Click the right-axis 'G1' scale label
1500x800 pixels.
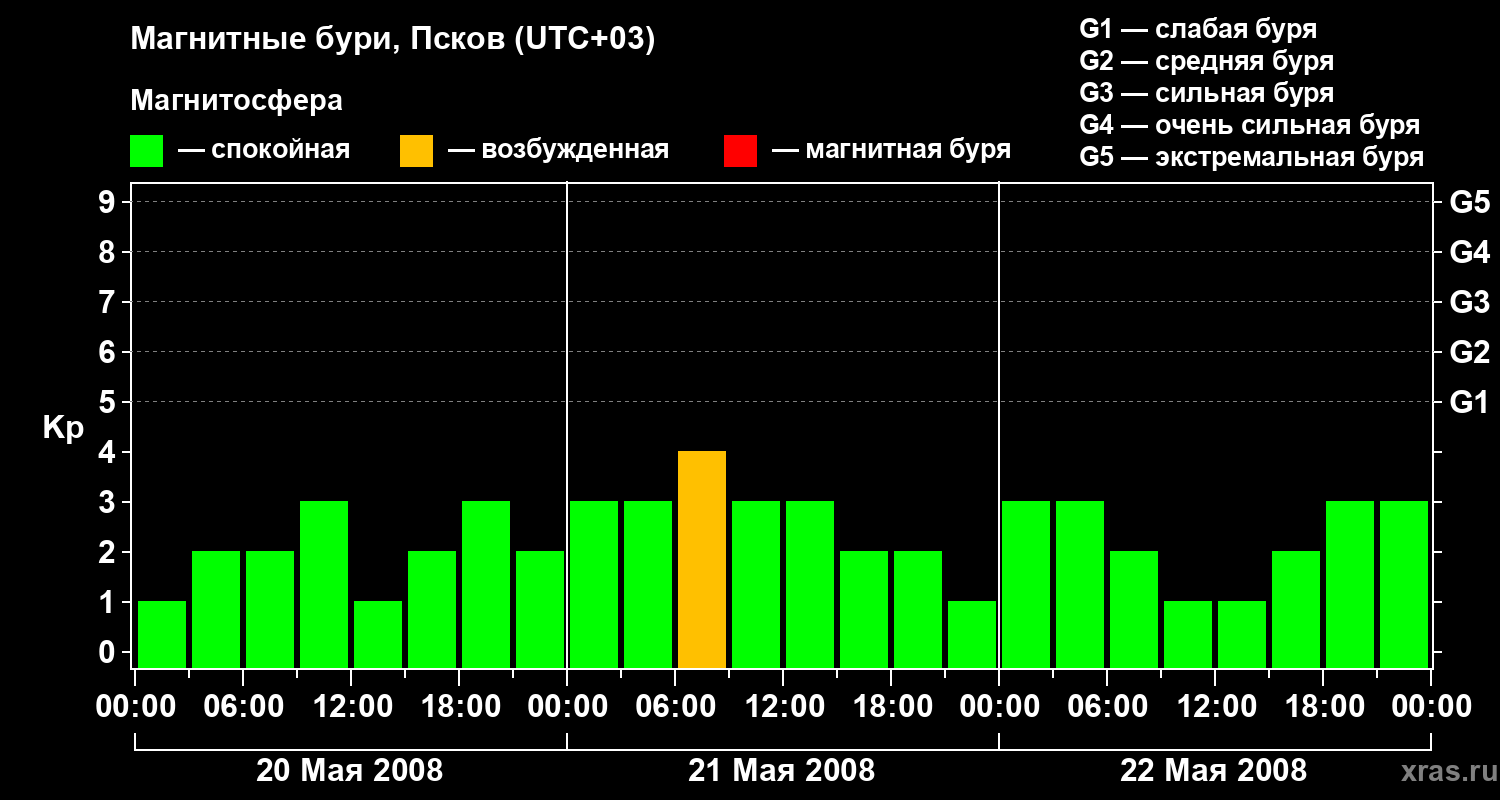tap(1469, 402)
